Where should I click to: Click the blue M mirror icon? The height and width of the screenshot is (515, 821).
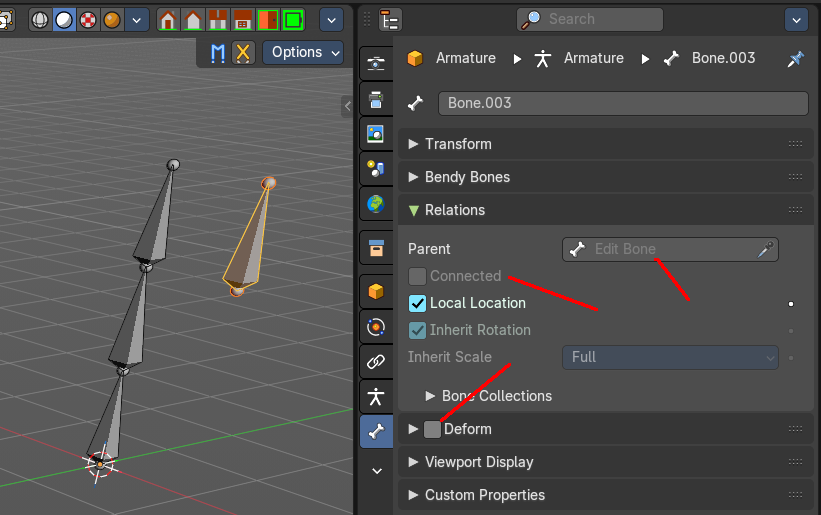(218, 53)
